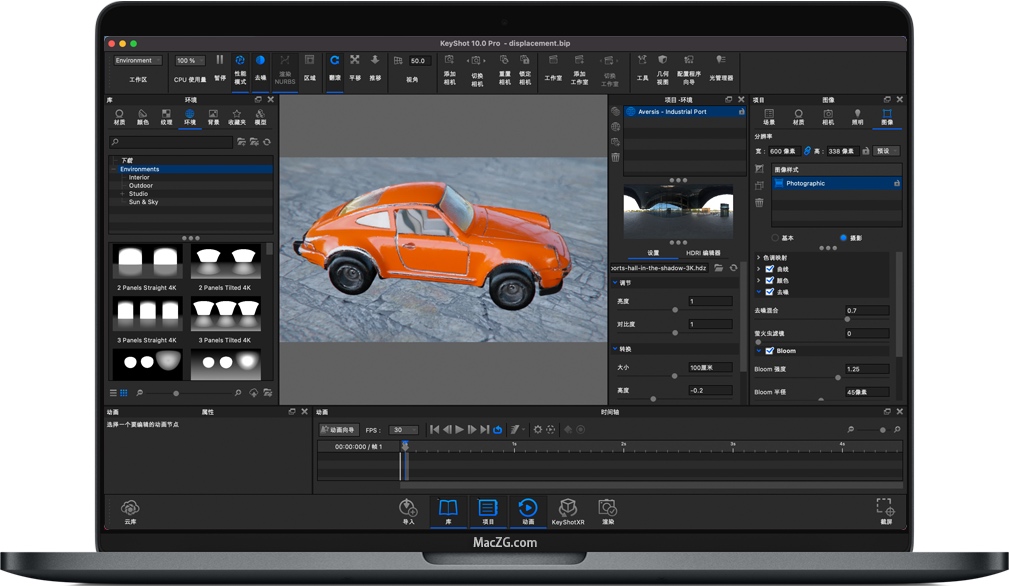The width and height of the screenshot is (1009, 586).
Task: Select the Photographic (摄影) radio button
Action: click(844, 238)
